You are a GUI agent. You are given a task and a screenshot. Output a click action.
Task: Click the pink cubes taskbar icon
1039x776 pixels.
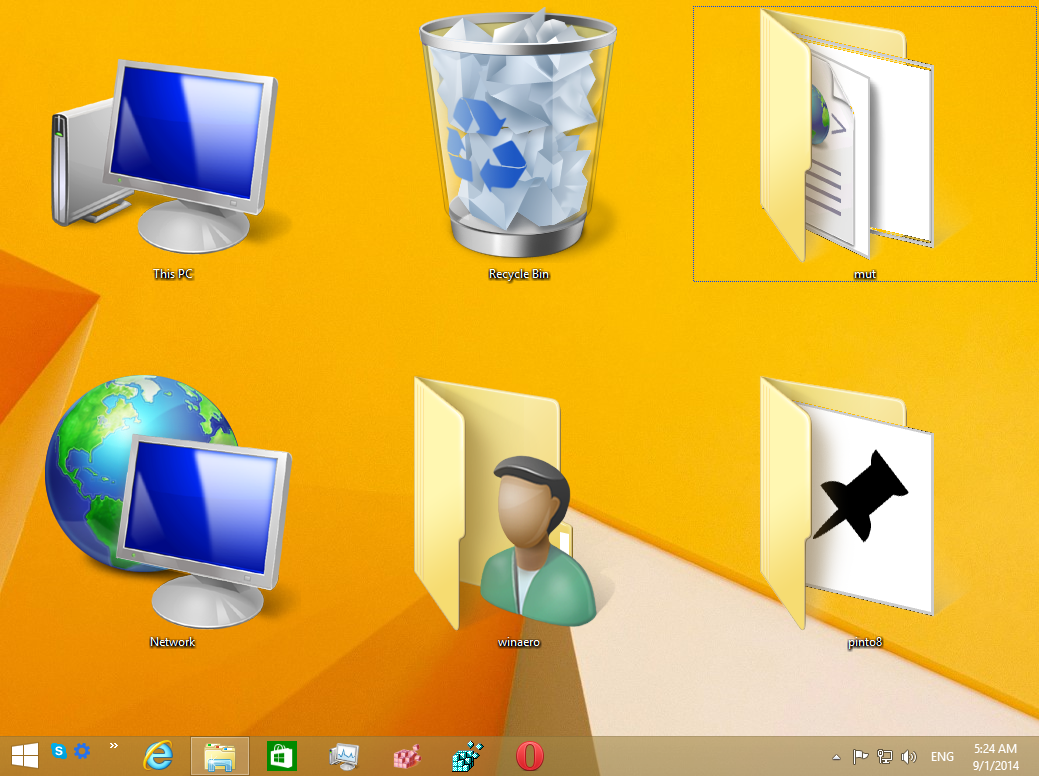pyautogui.click(x=406, y=757)
